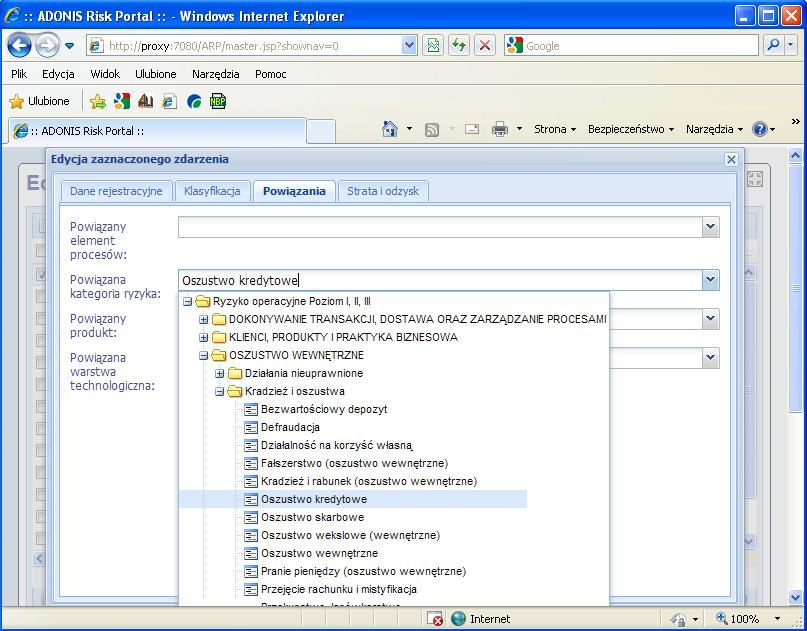Select Defraudacja tree item

pyautogui.click(x=290, y=427)
